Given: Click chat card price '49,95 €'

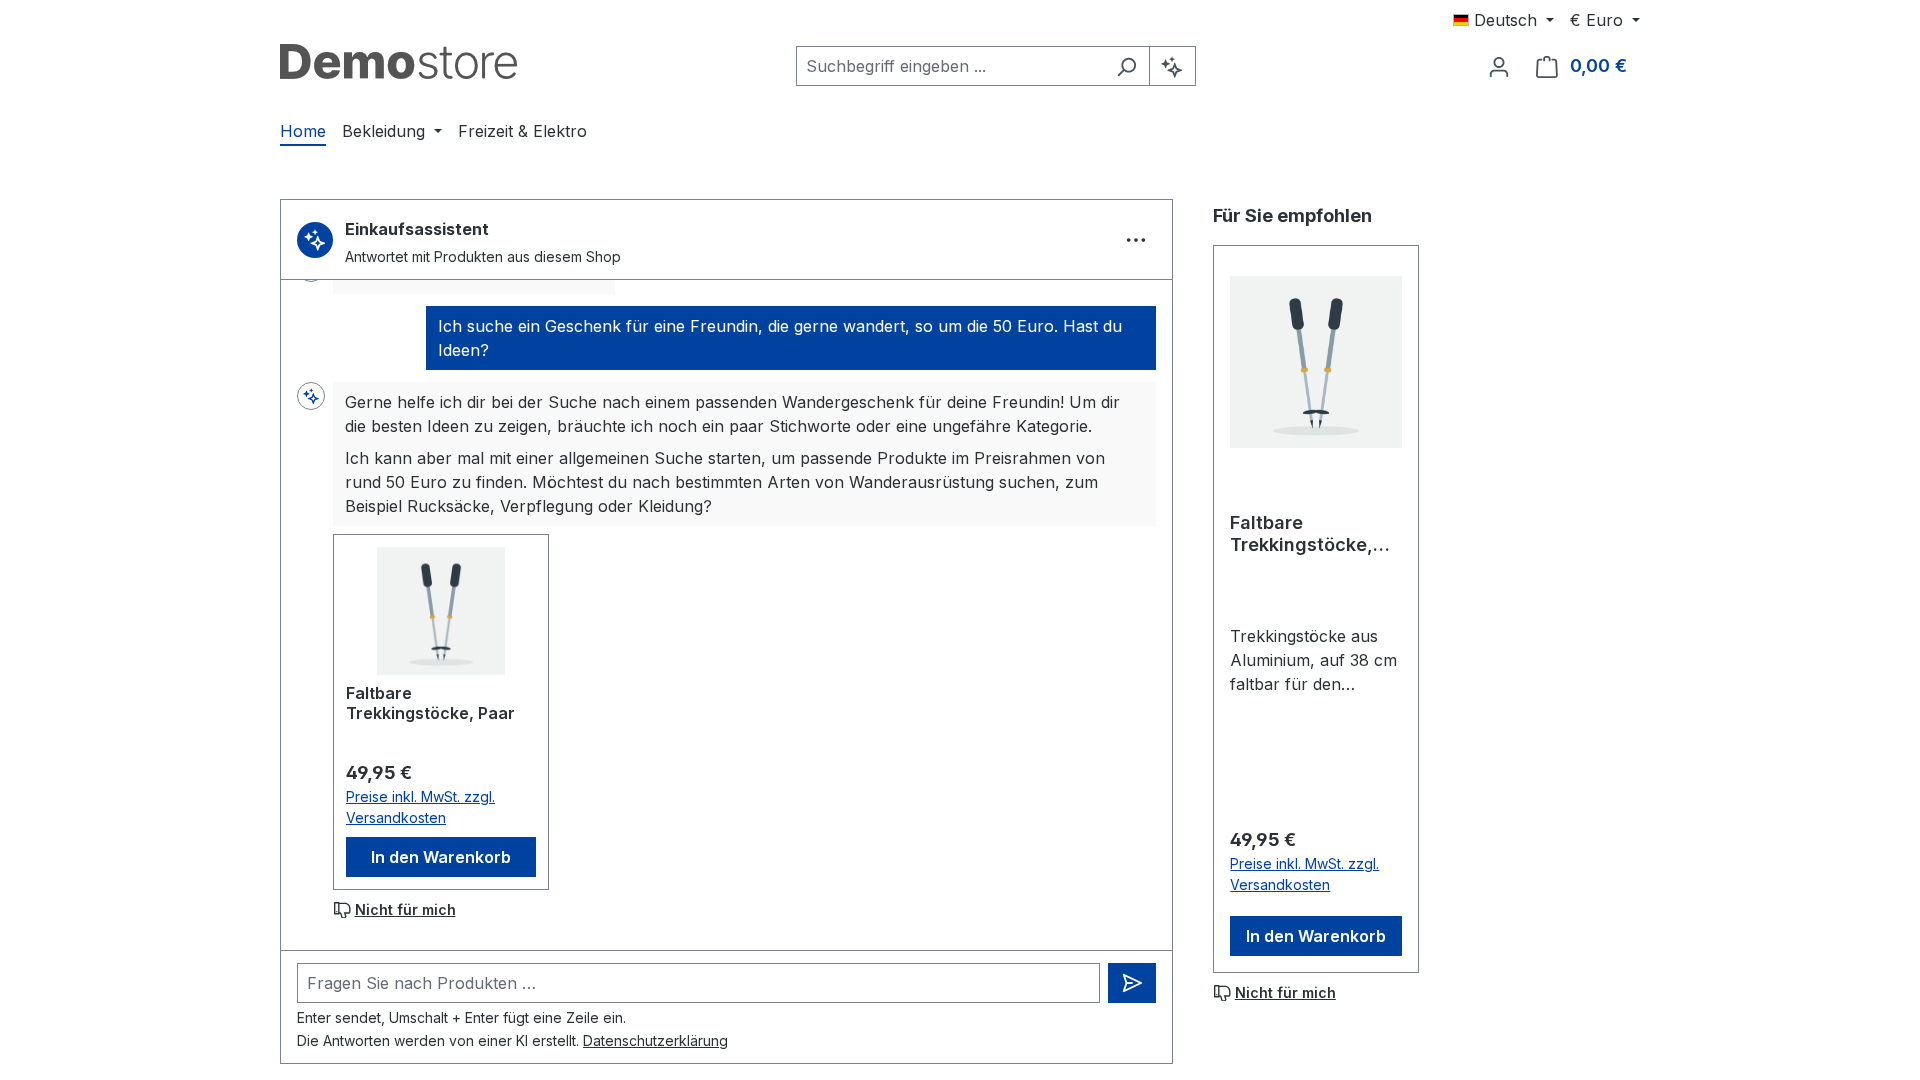Looking at the screenshot, I should pyautogui.click(x=379, y=773).
